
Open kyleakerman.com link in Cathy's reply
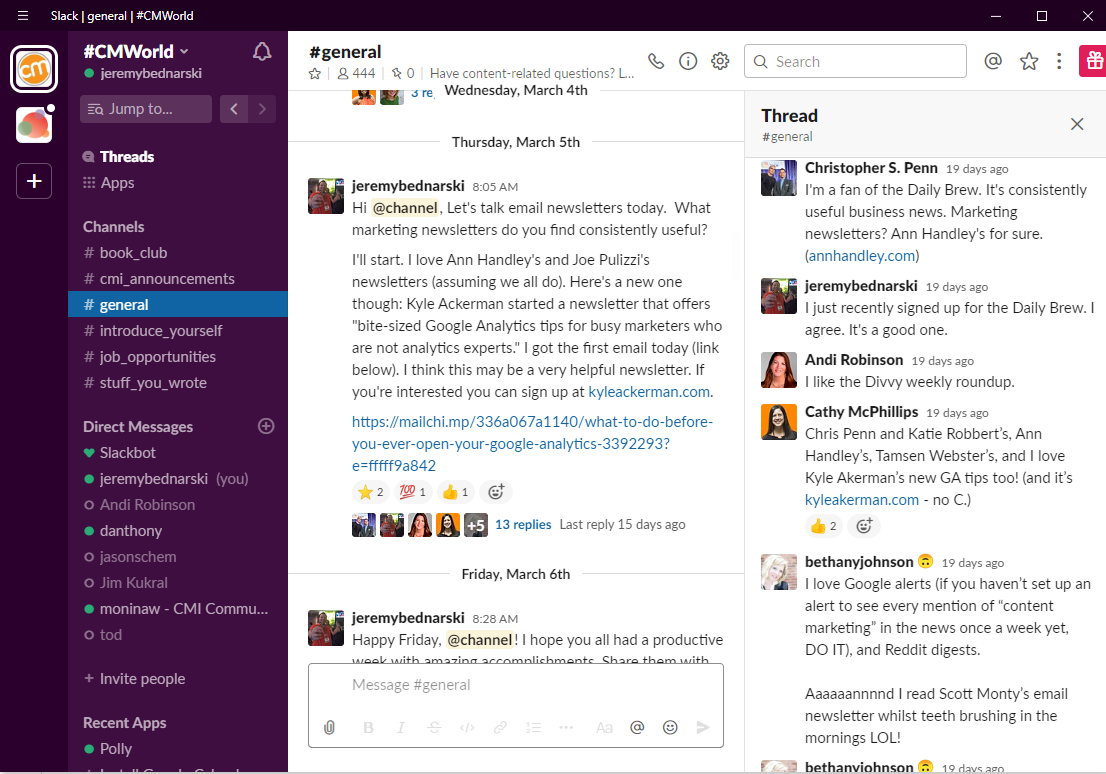[862, 500]
